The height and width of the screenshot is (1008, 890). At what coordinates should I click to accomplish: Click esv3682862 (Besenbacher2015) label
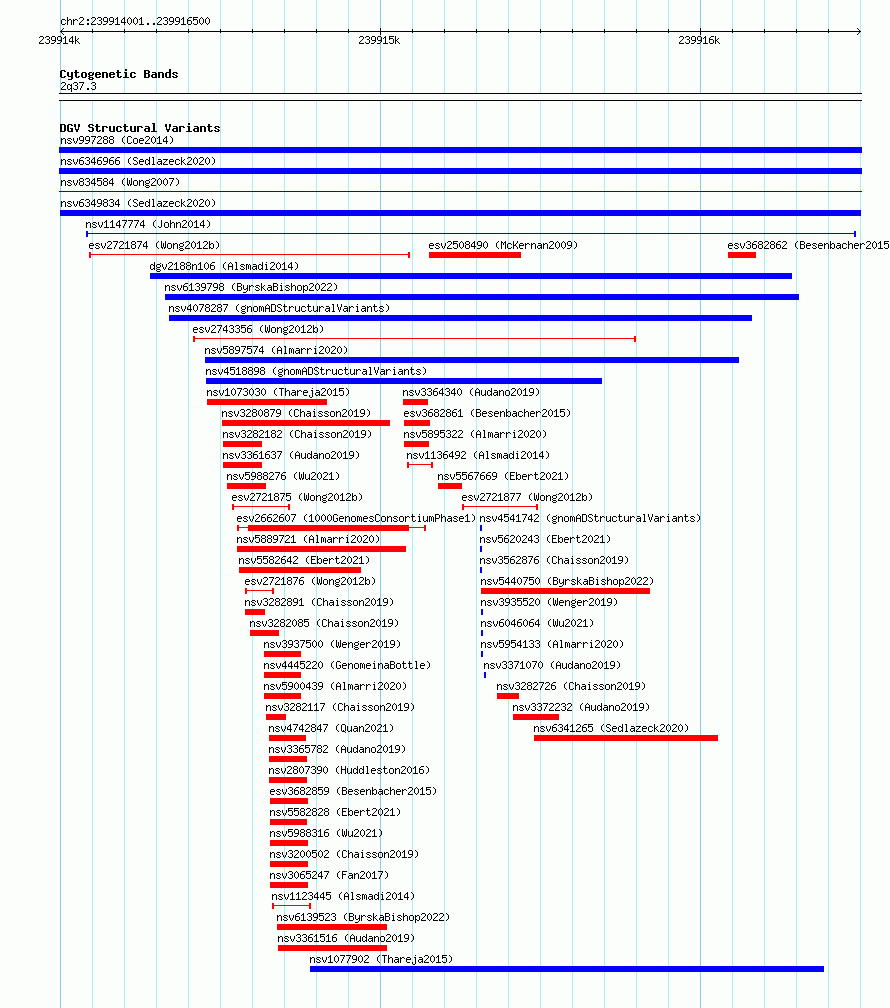coord(808,245)
